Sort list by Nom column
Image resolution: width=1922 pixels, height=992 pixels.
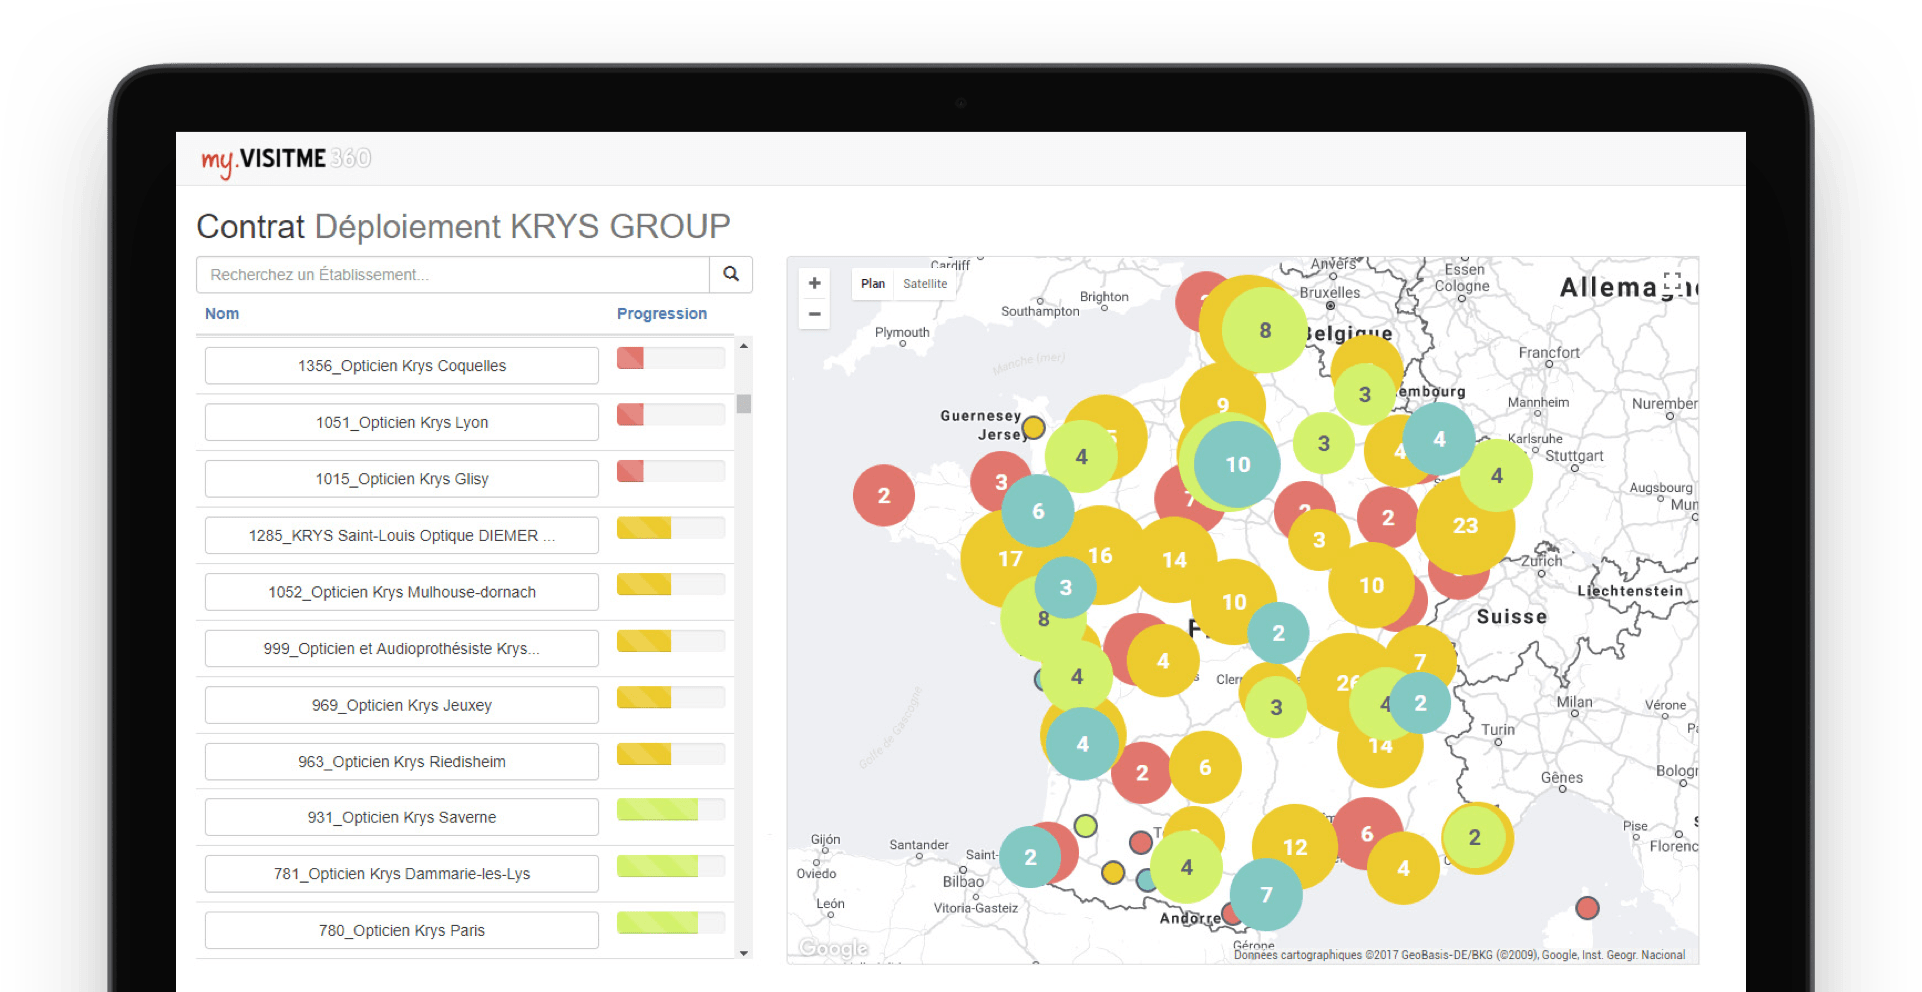coord(222,314)
